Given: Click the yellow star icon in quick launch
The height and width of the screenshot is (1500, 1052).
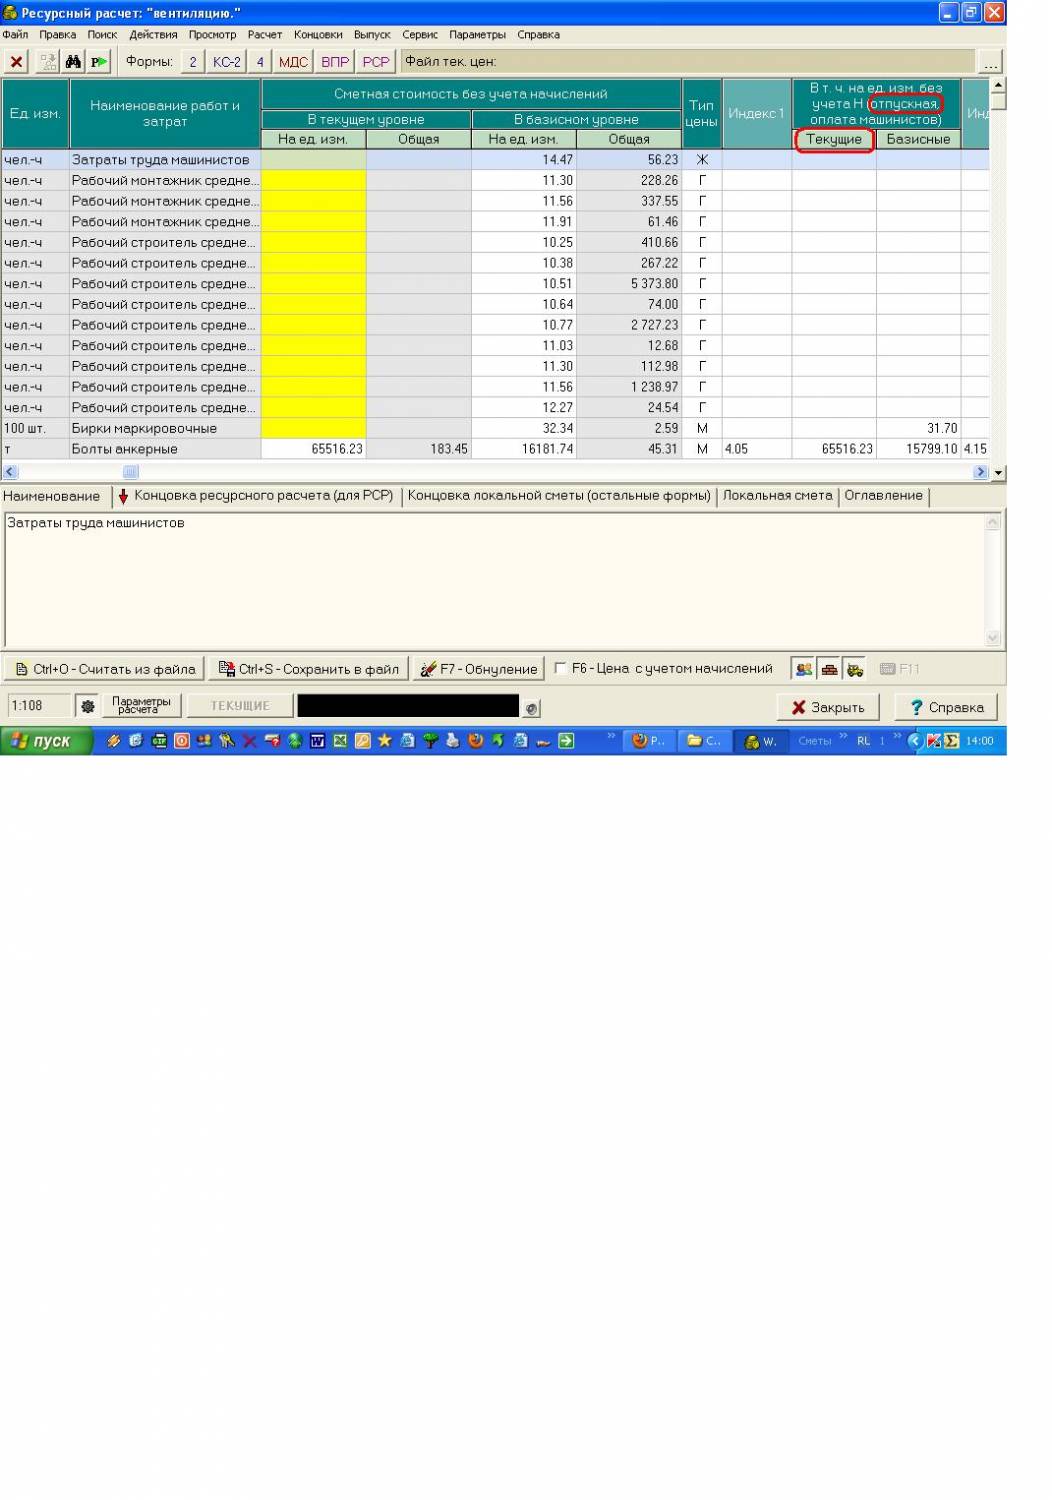Looking at the screenshot, I should point(384,741).
